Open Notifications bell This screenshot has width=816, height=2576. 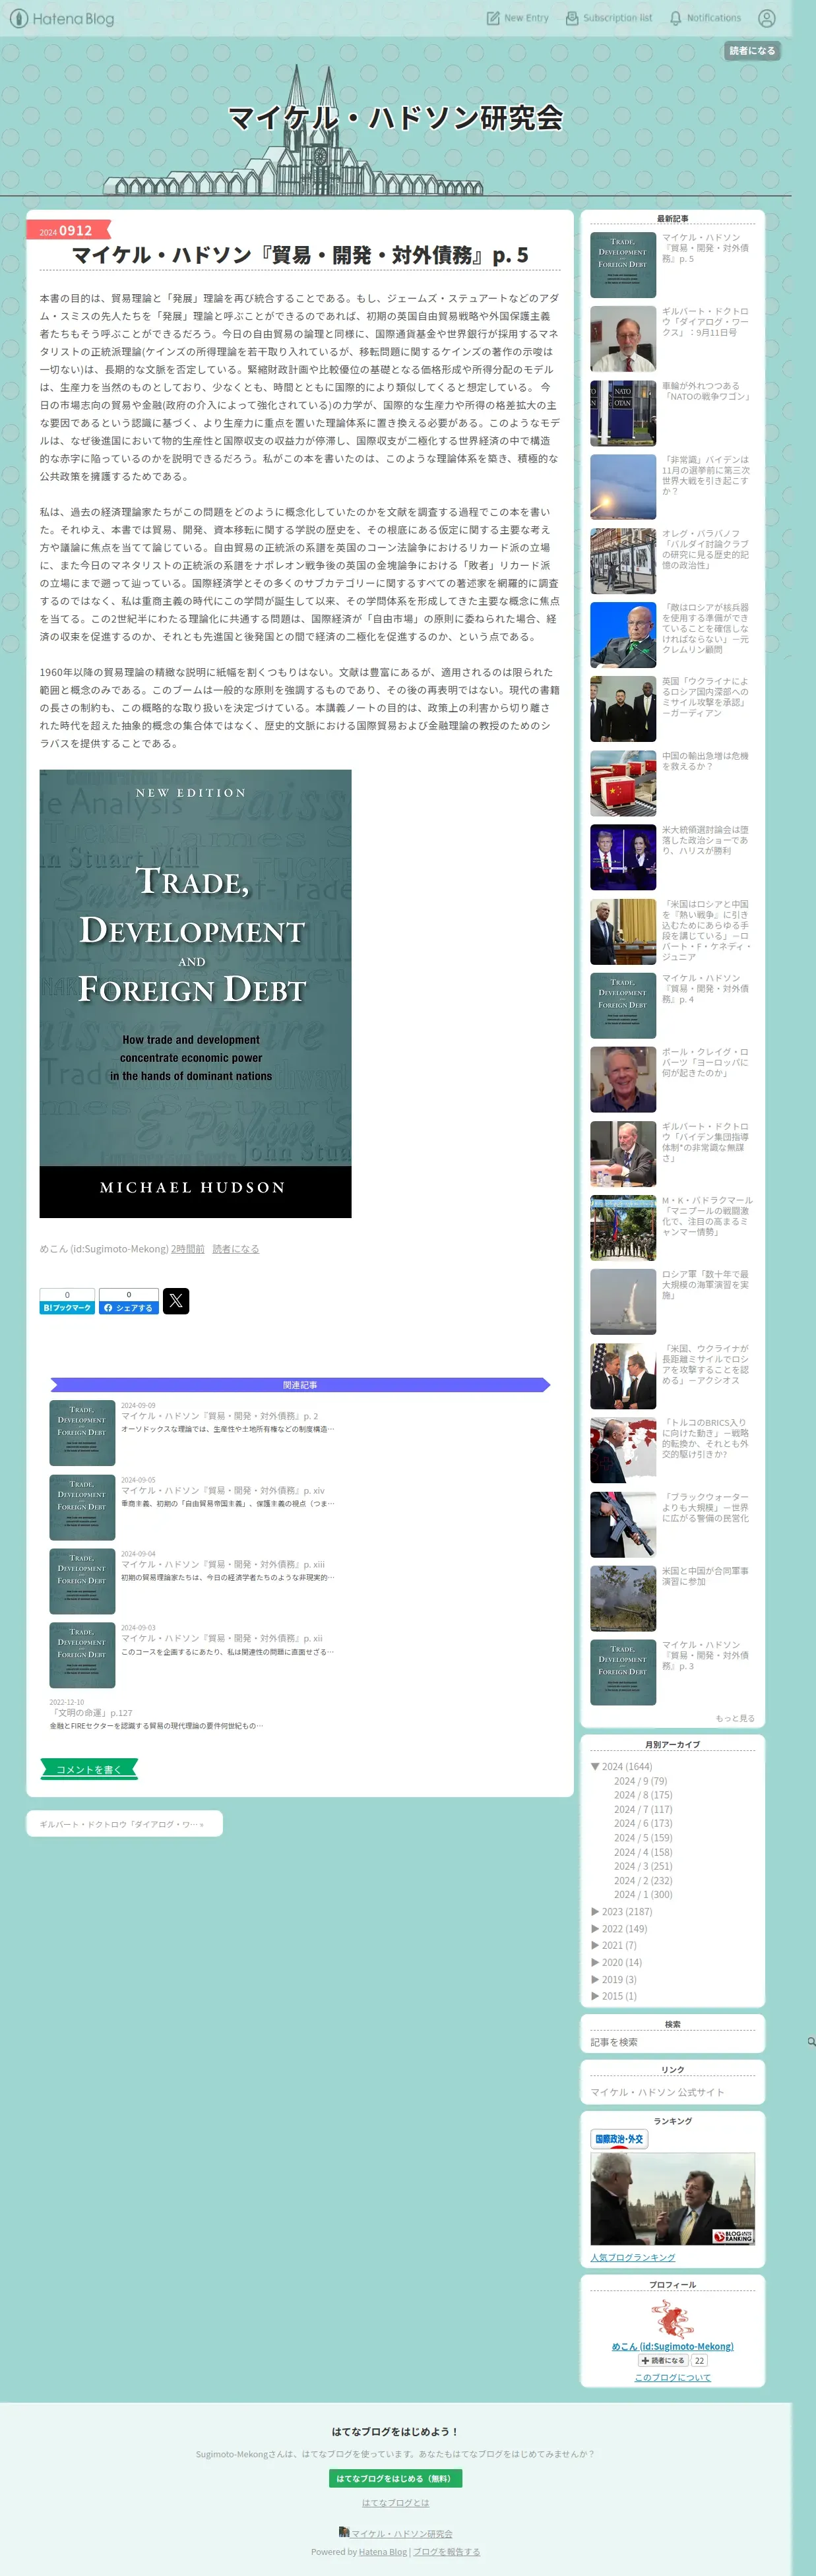coord(705,18)
